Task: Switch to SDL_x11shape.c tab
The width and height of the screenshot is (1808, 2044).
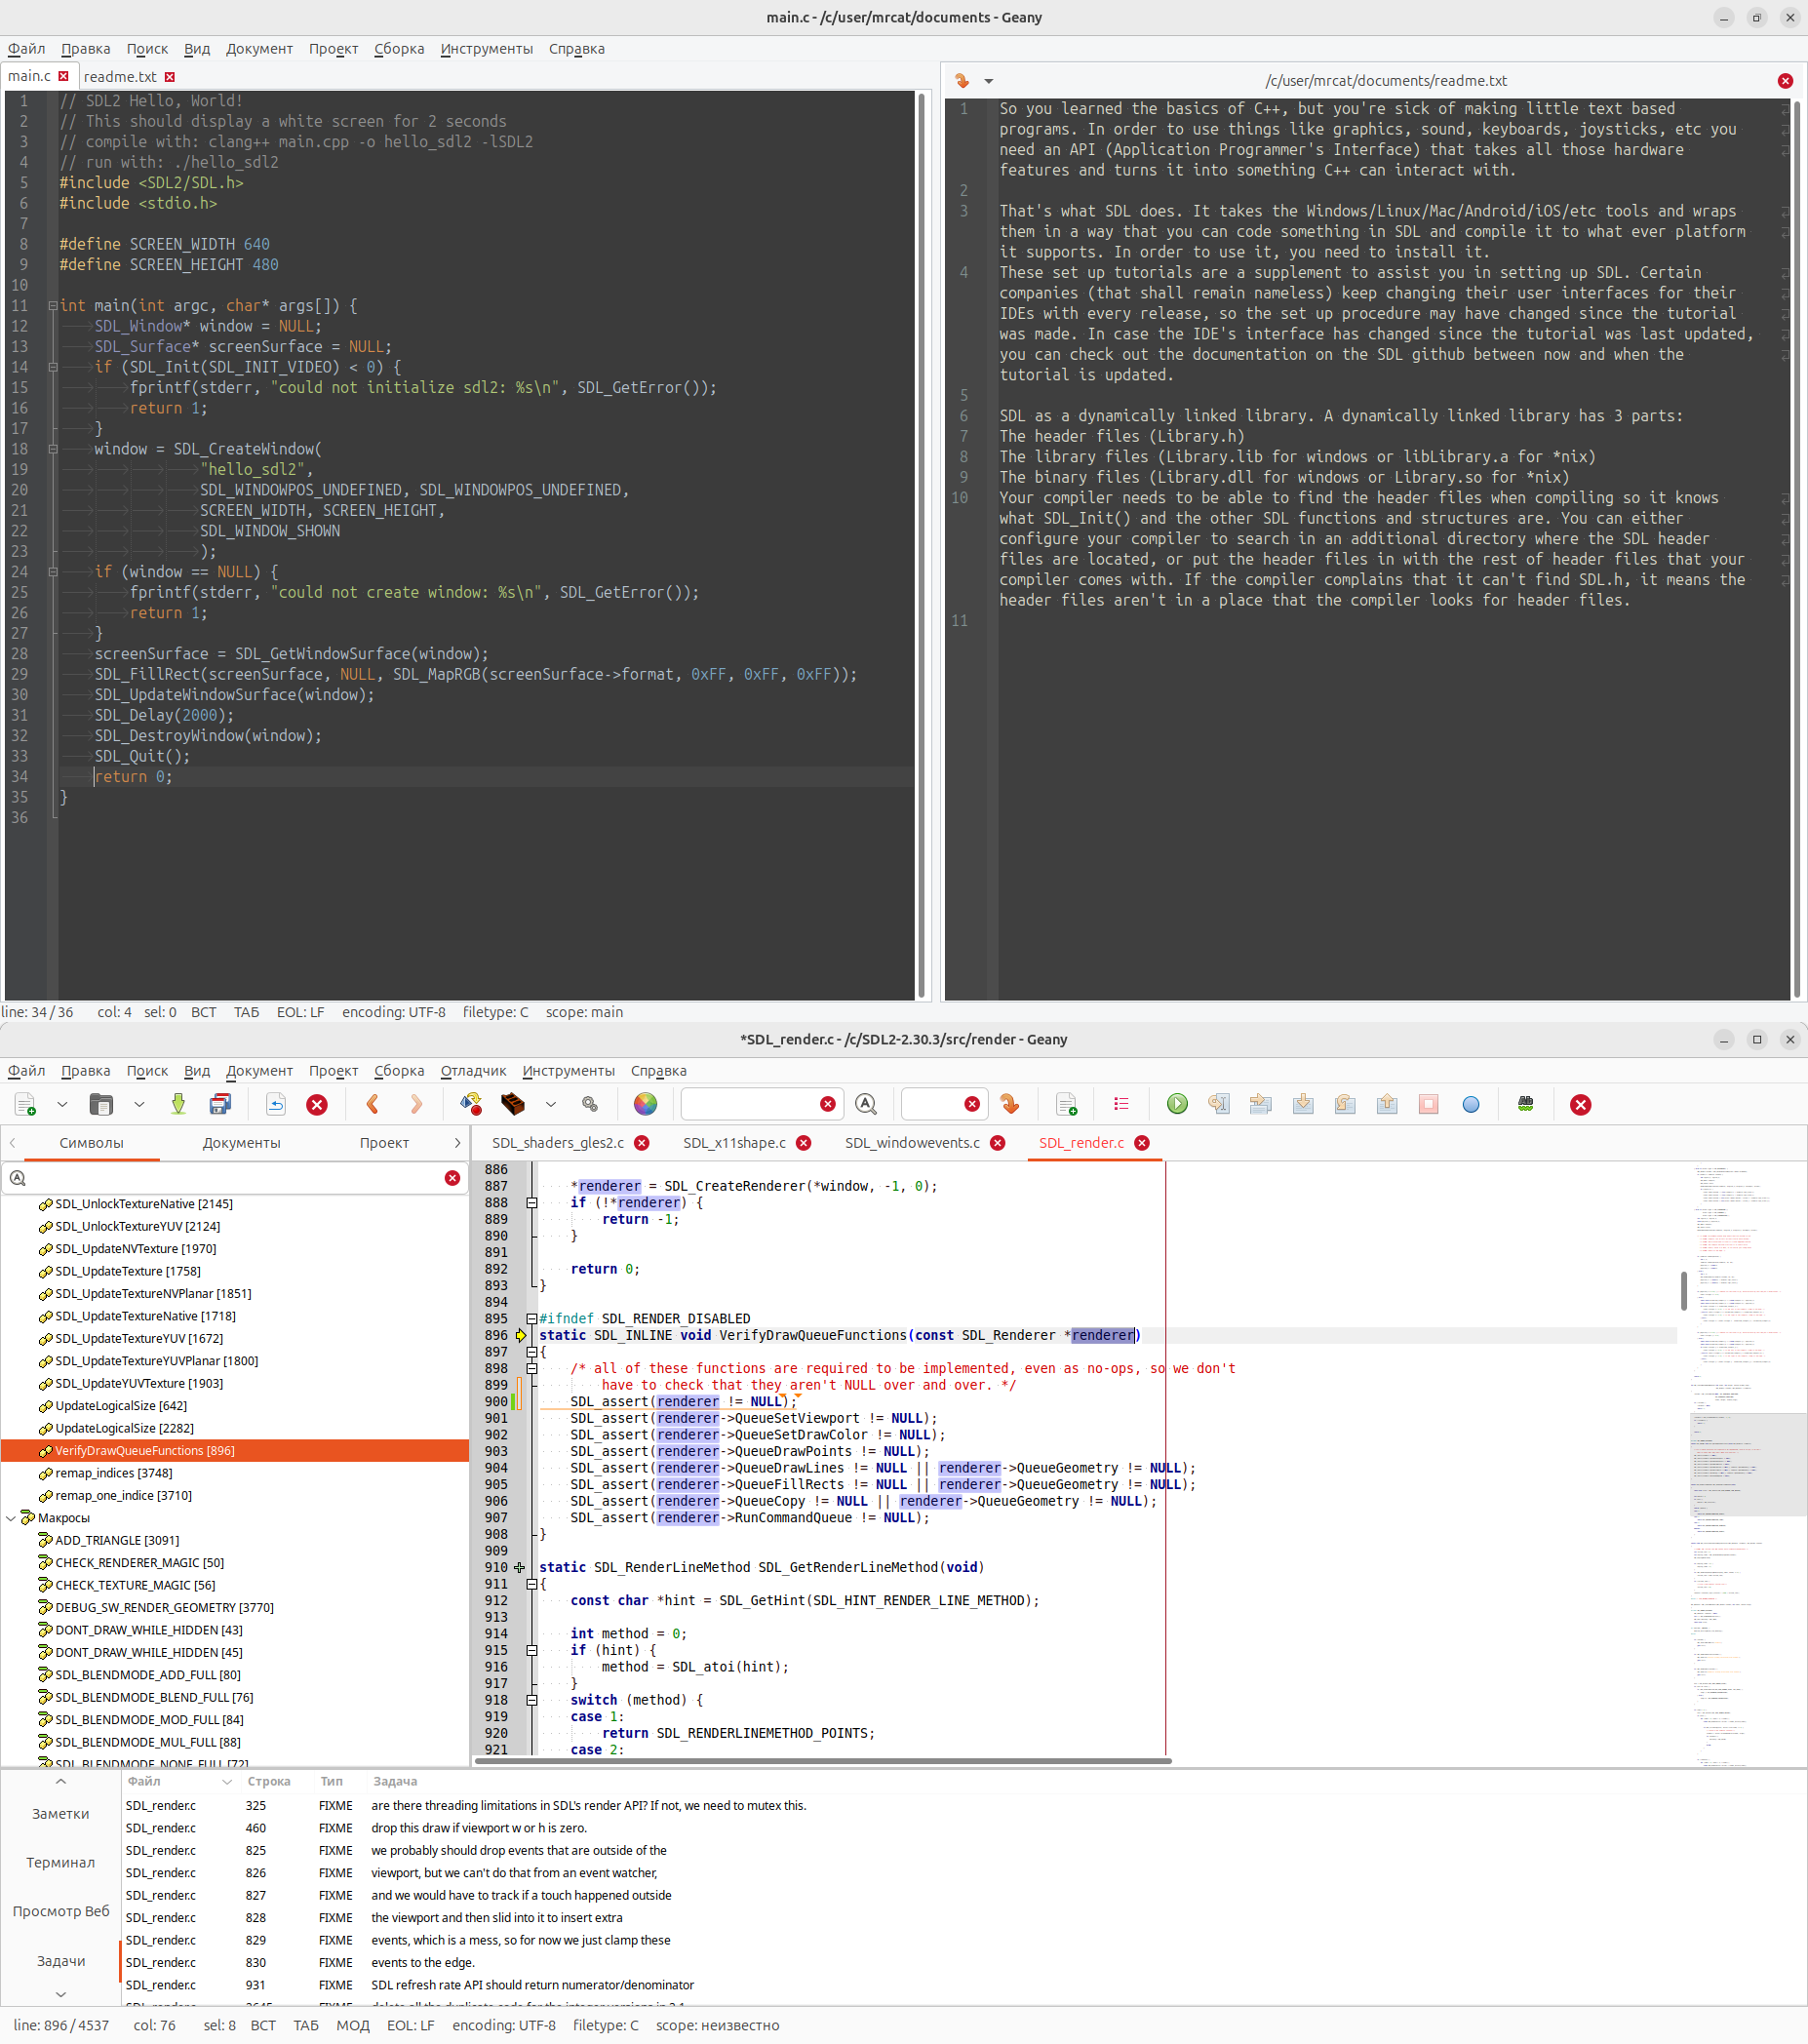Action: [x=734, y=1143]
